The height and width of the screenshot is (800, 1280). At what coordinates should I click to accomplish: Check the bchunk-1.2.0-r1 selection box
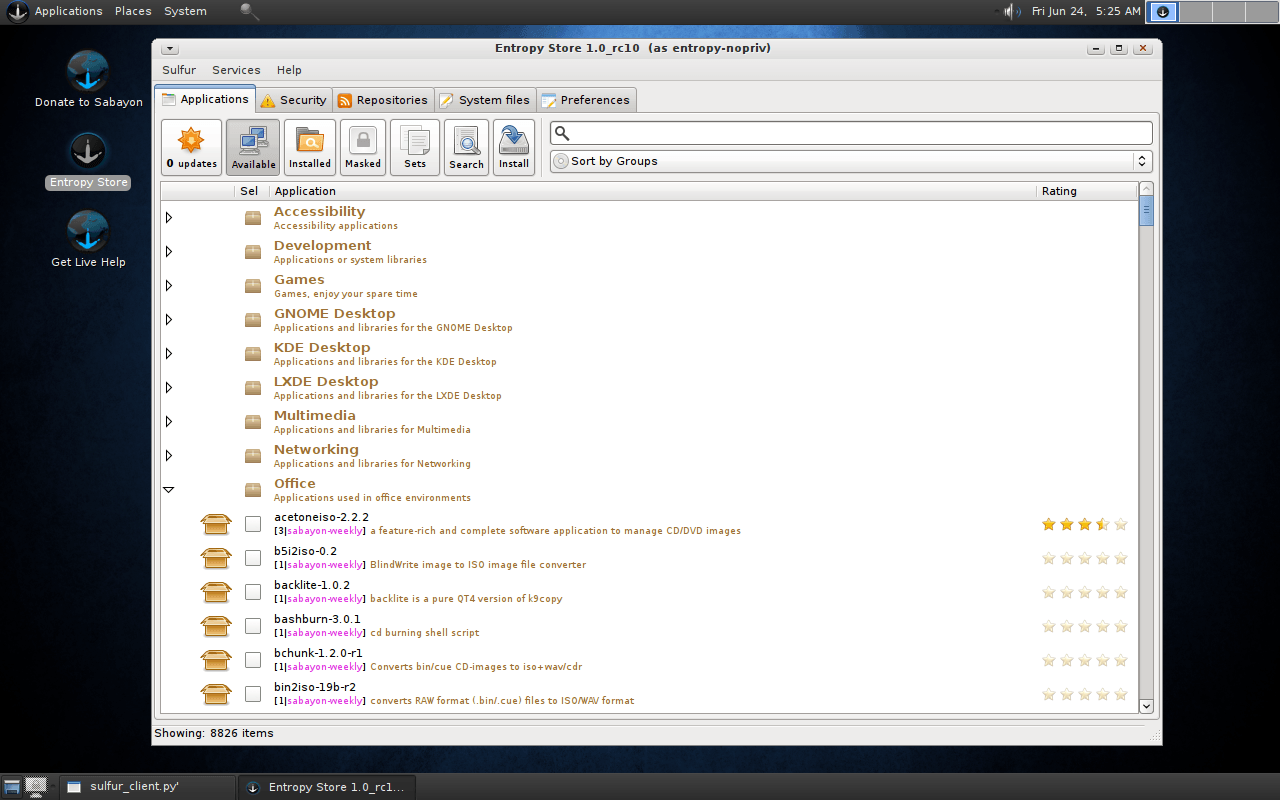253,660
